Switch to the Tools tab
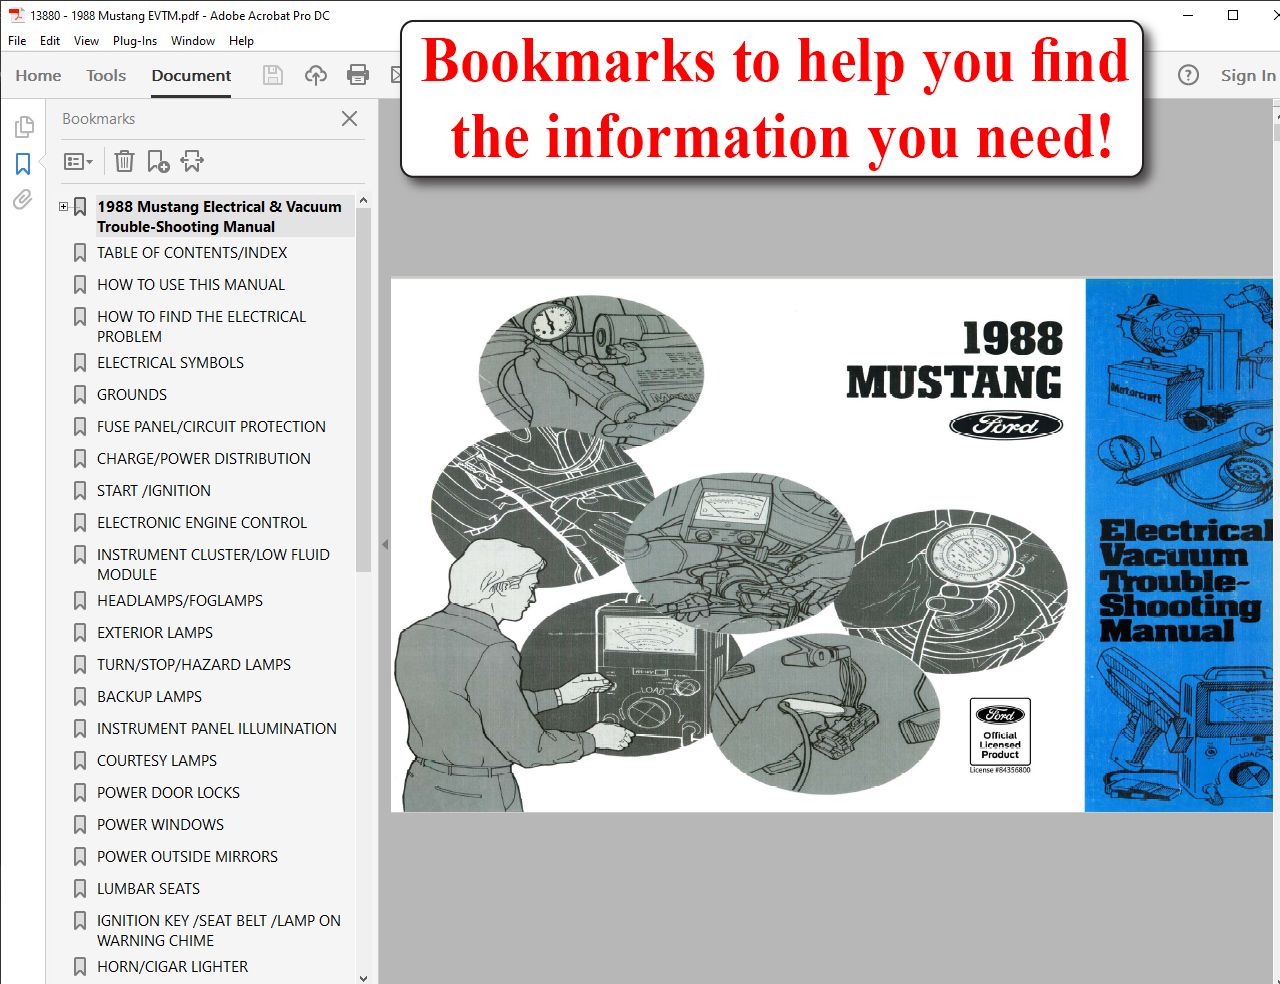 tap(106, 75)
